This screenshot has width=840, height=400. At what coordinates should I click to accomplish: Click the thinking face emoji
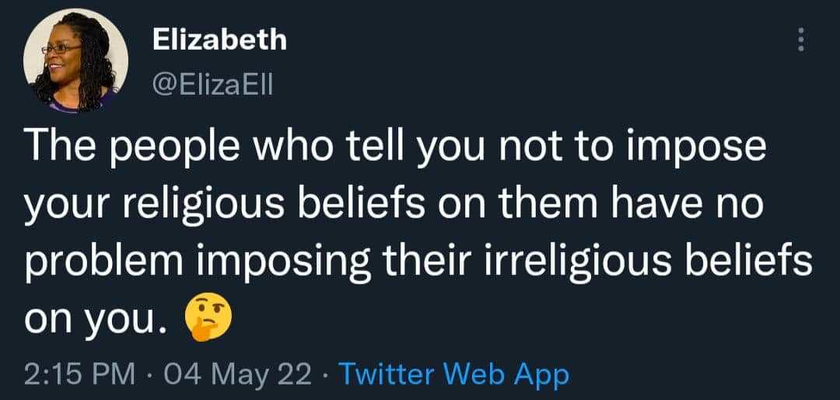tap(208, 318)
